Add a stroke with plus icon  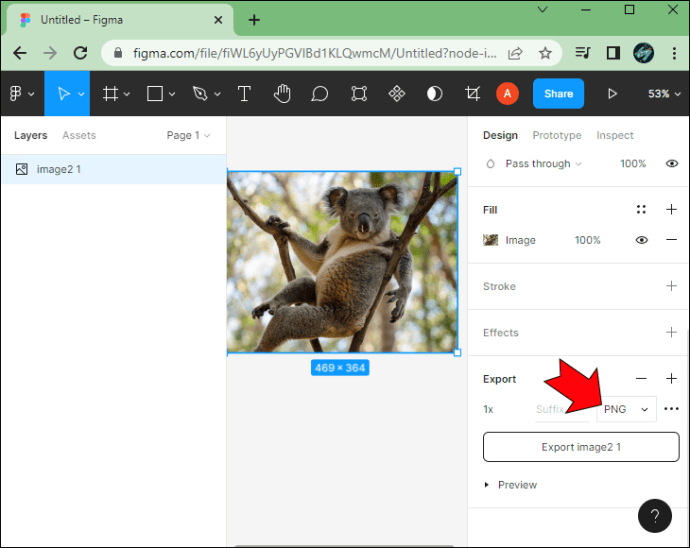[671, 286]
